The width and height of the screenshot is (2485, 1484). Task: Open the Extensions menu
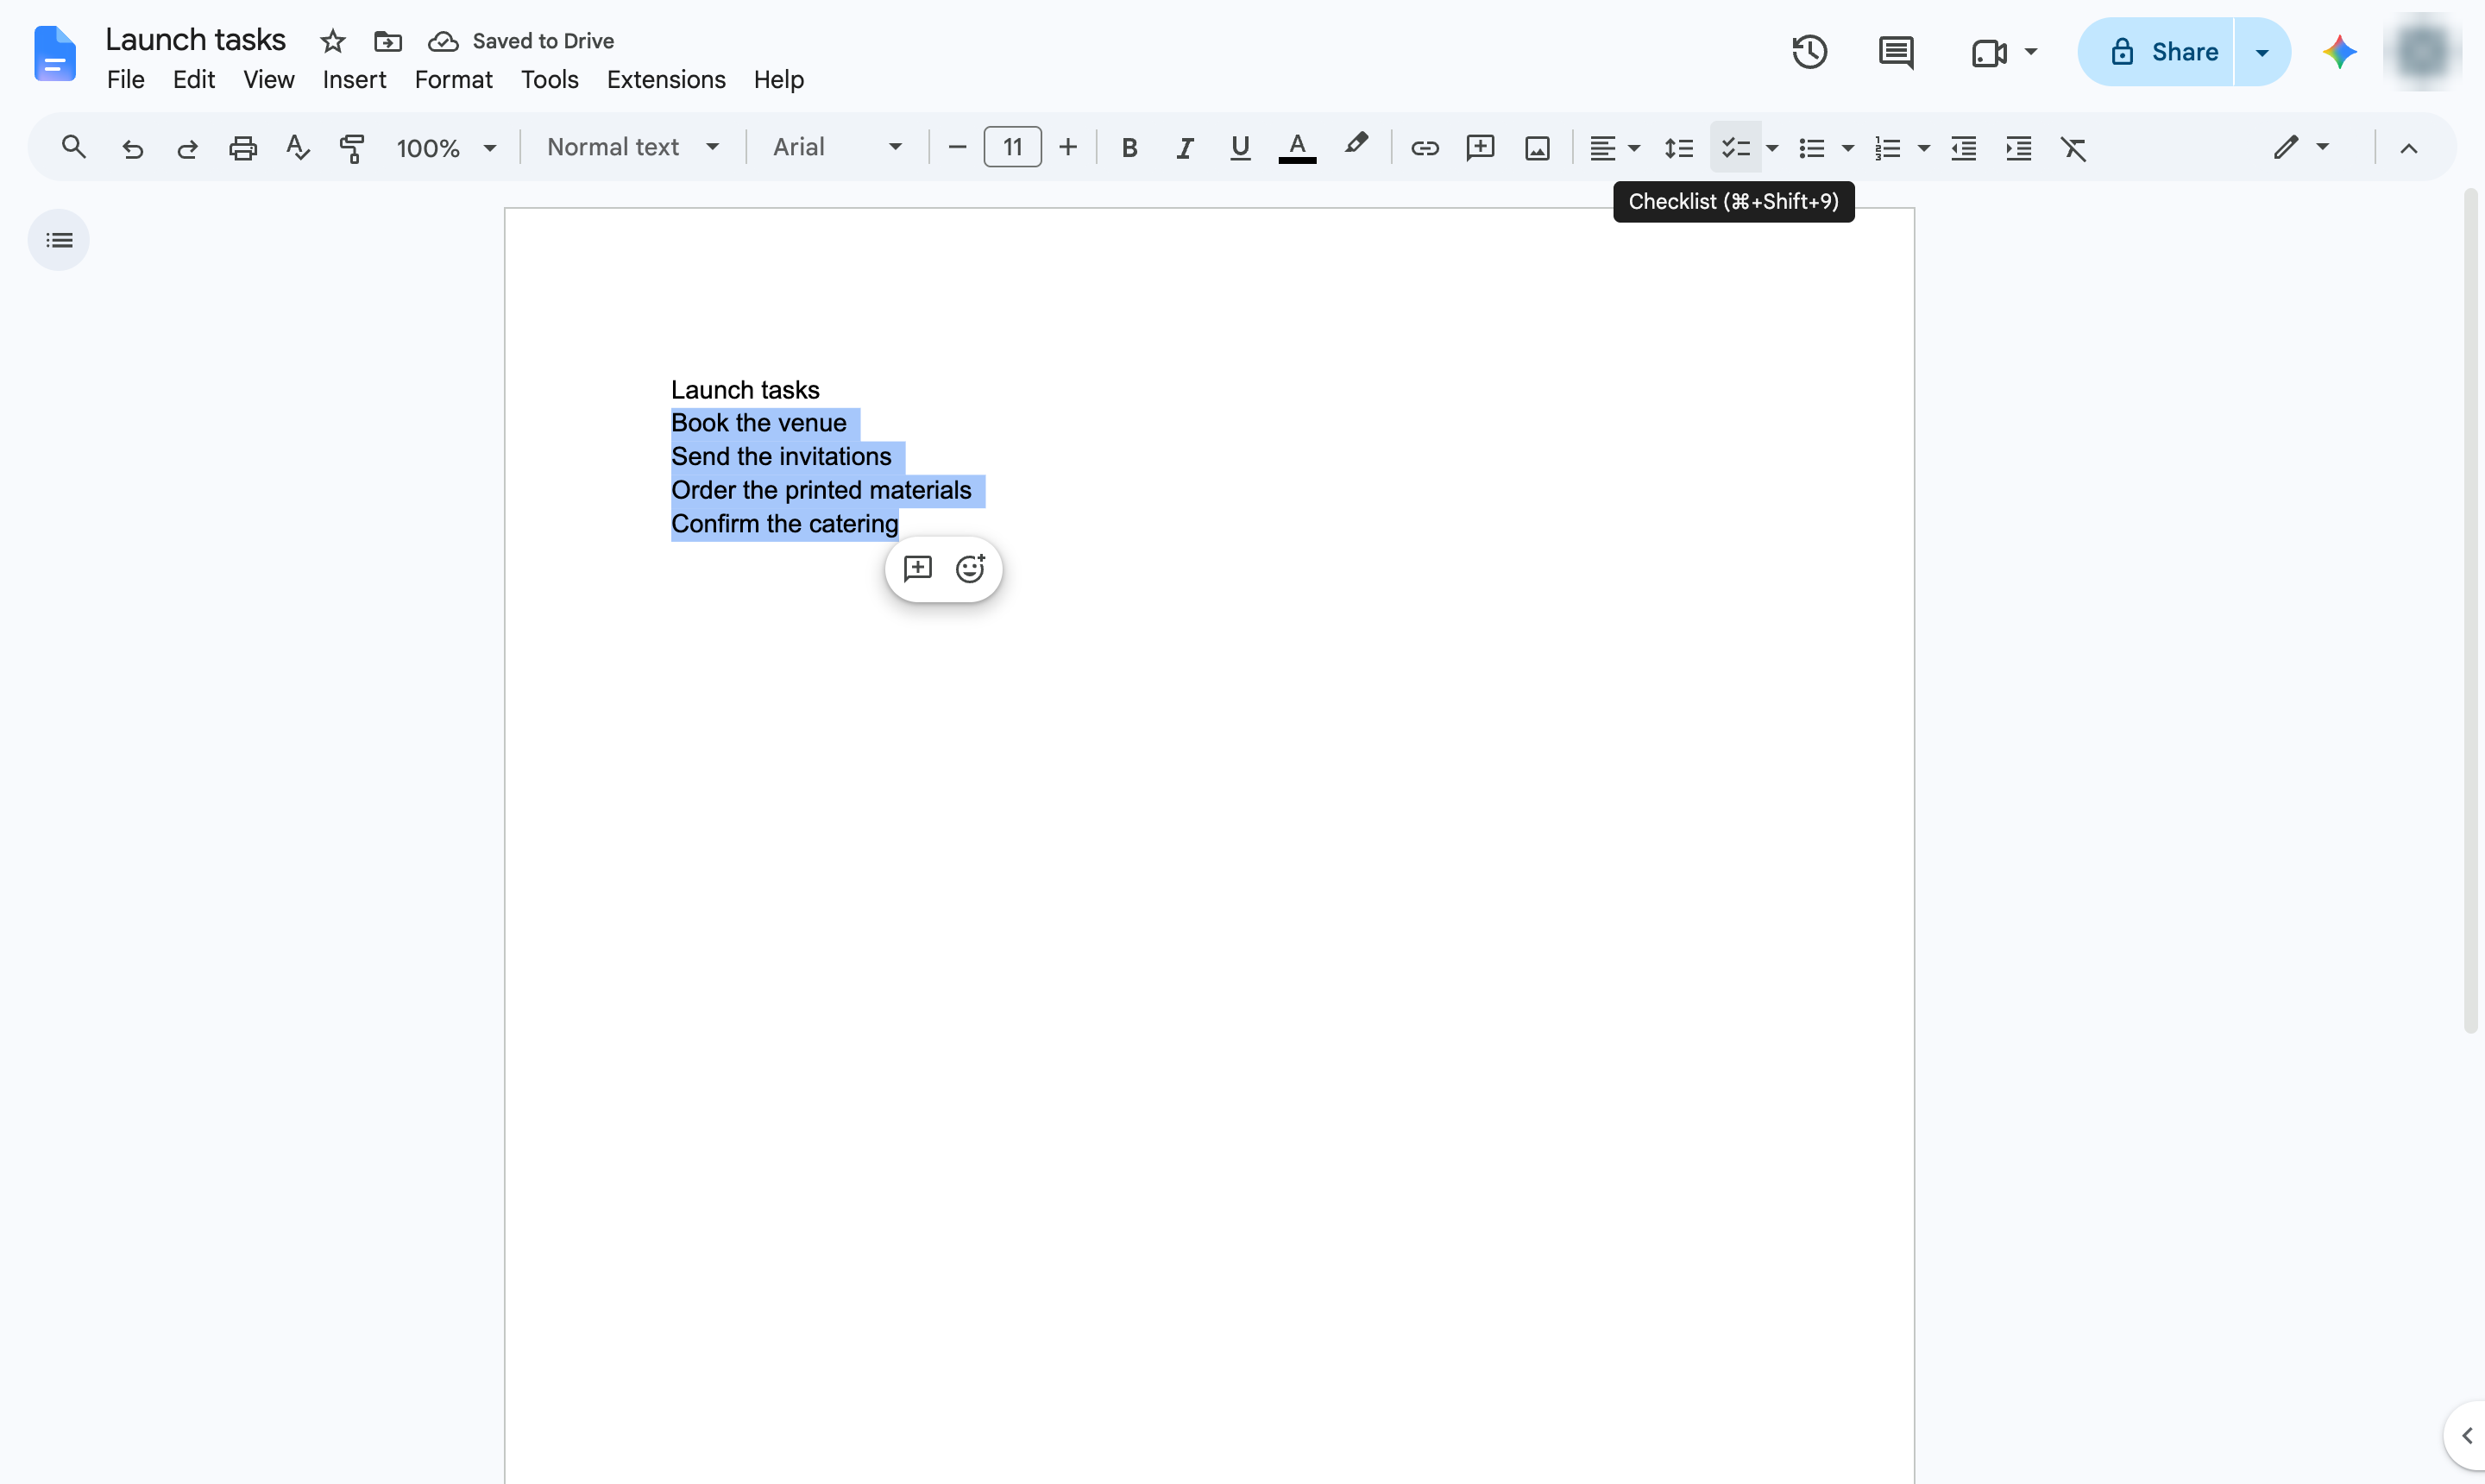pyautogui.click(x=666, y=80)
